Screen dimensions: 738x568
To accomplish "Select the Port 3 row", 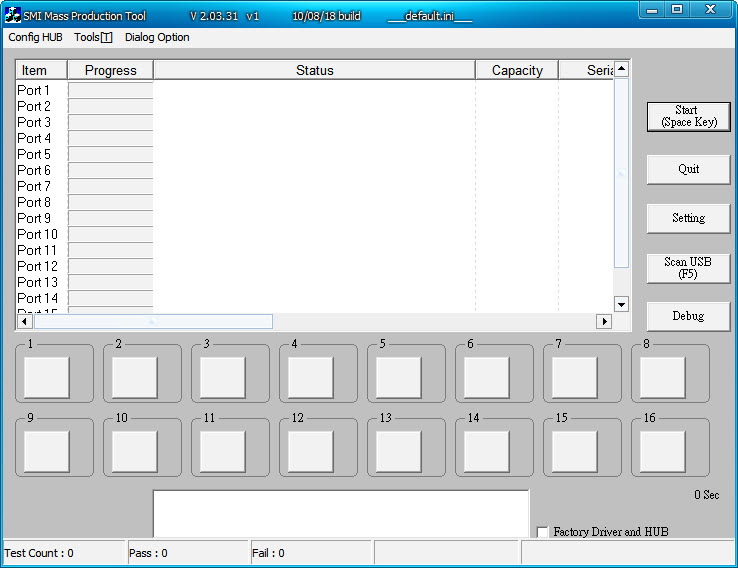I will pos(314,122).
